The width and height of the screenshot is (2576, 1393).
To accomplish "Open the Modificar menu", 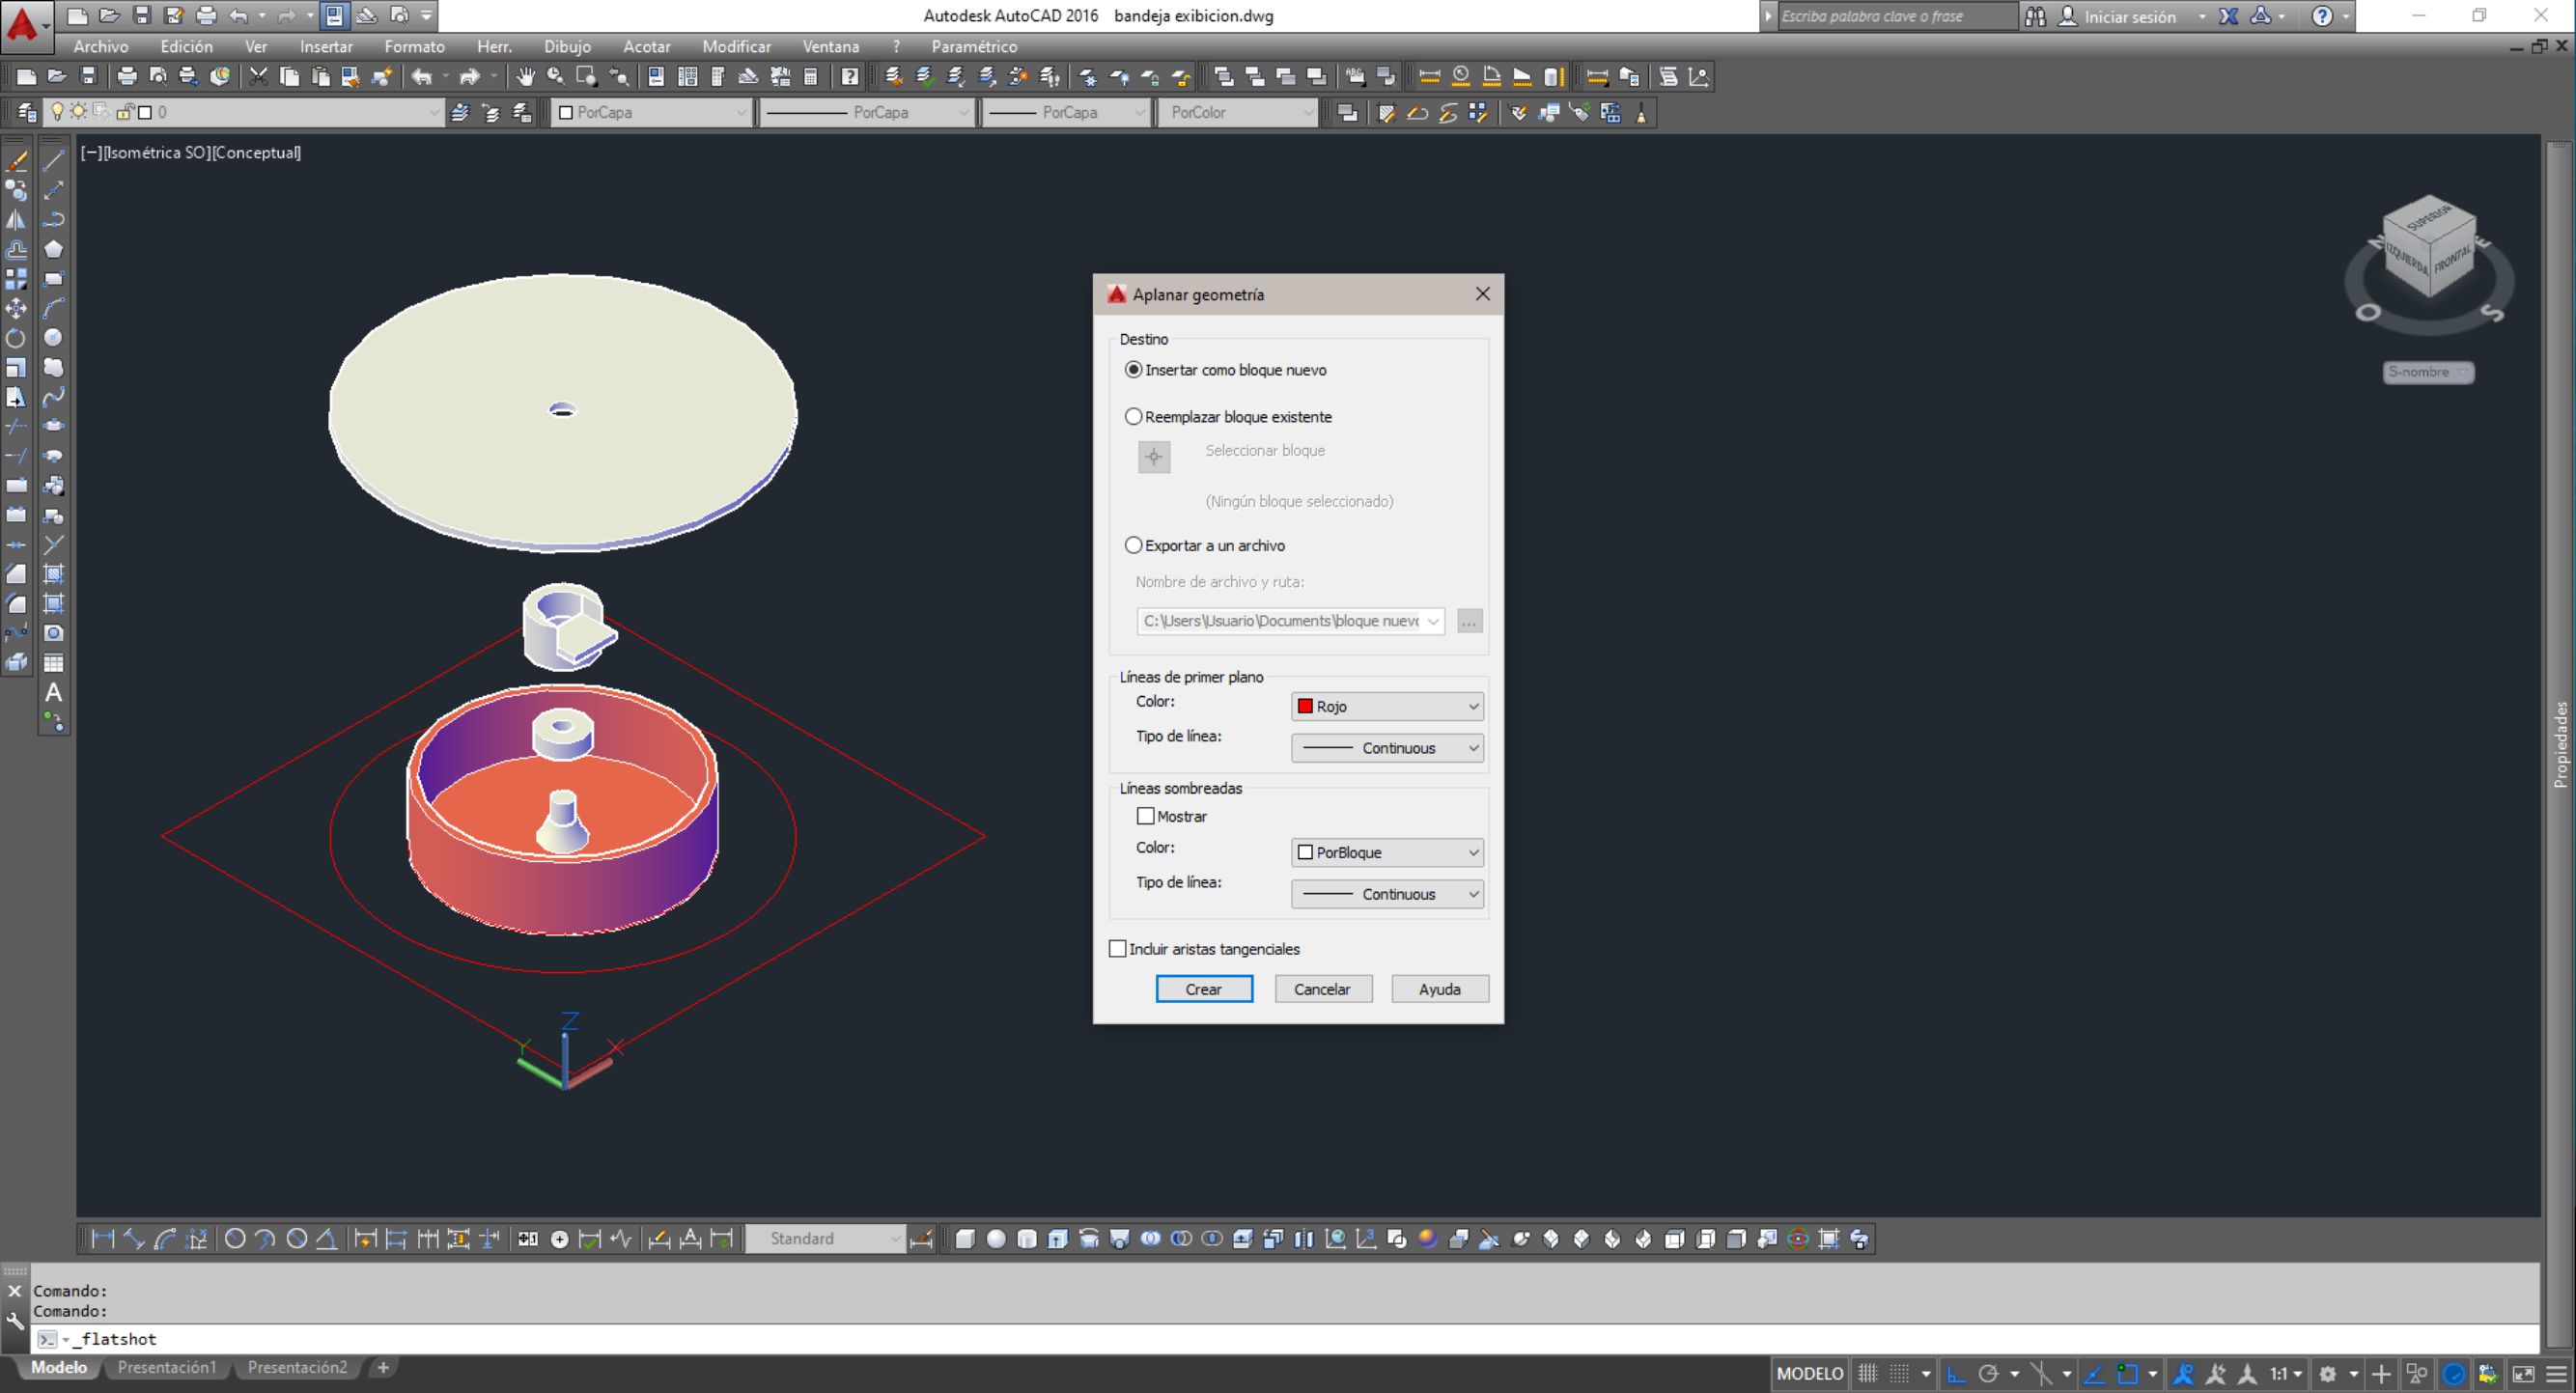I will (x=735, y=46).
